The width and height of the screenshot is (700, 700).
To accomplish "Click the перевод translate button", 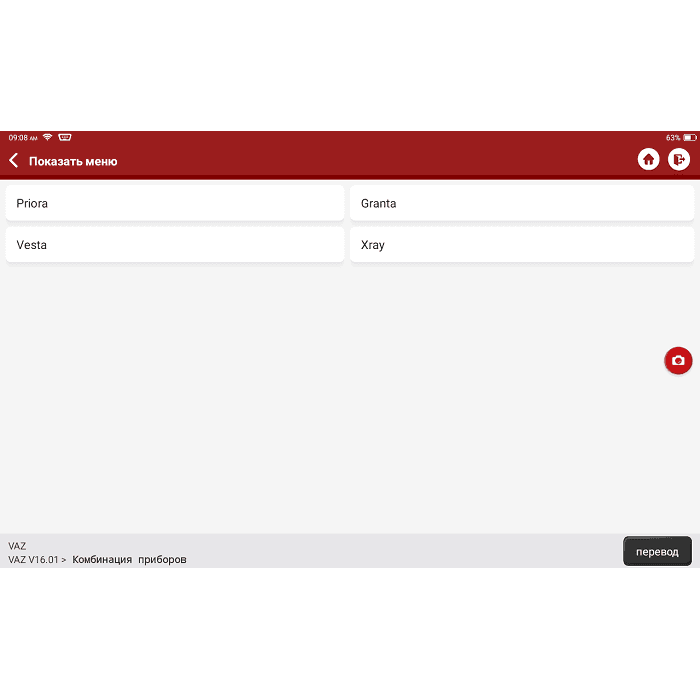I will click(x=657, y=551).
